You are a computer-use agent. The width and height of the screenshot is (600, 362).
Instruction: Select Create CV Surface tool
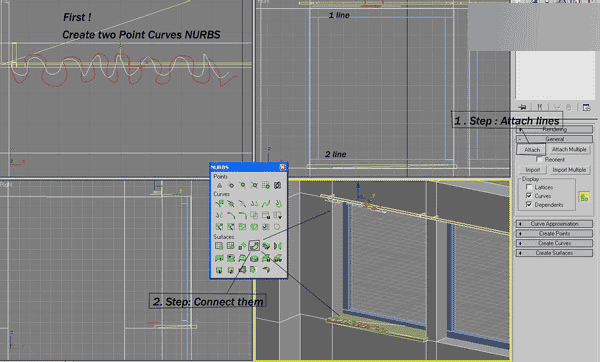pos(219,246)
